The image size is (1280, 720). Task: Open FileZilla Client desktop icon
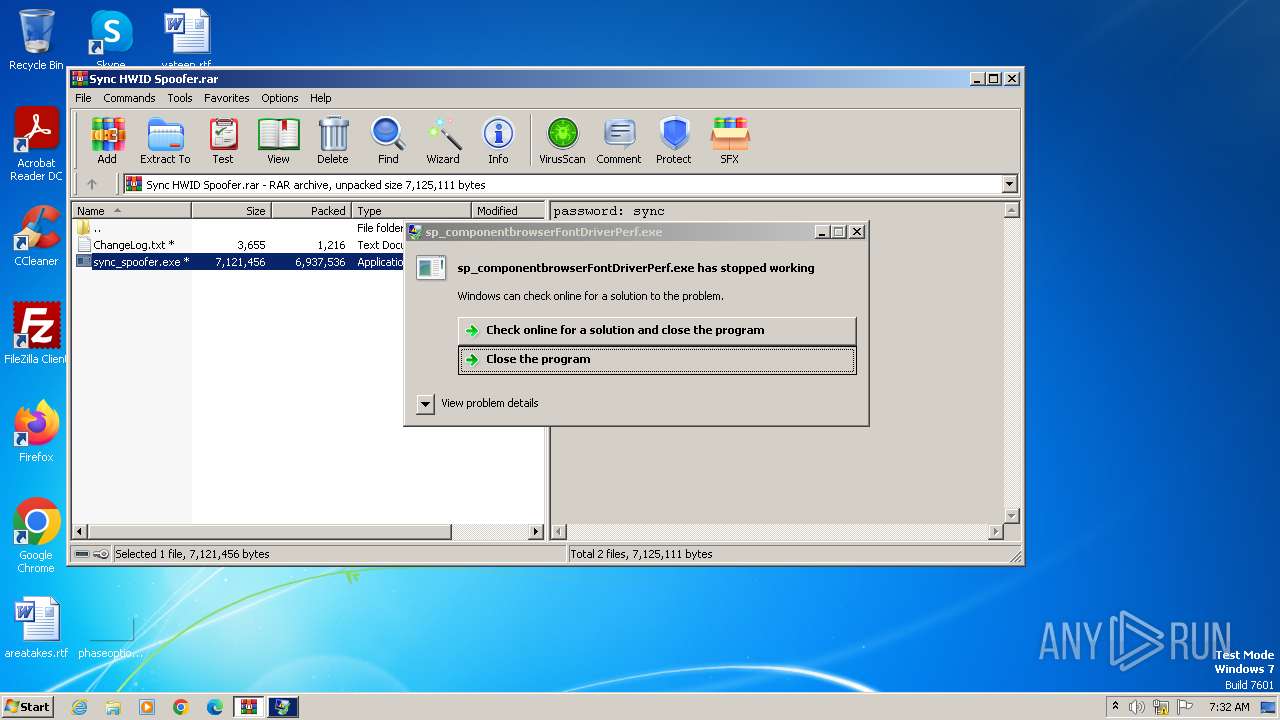(x=36, y=334)
